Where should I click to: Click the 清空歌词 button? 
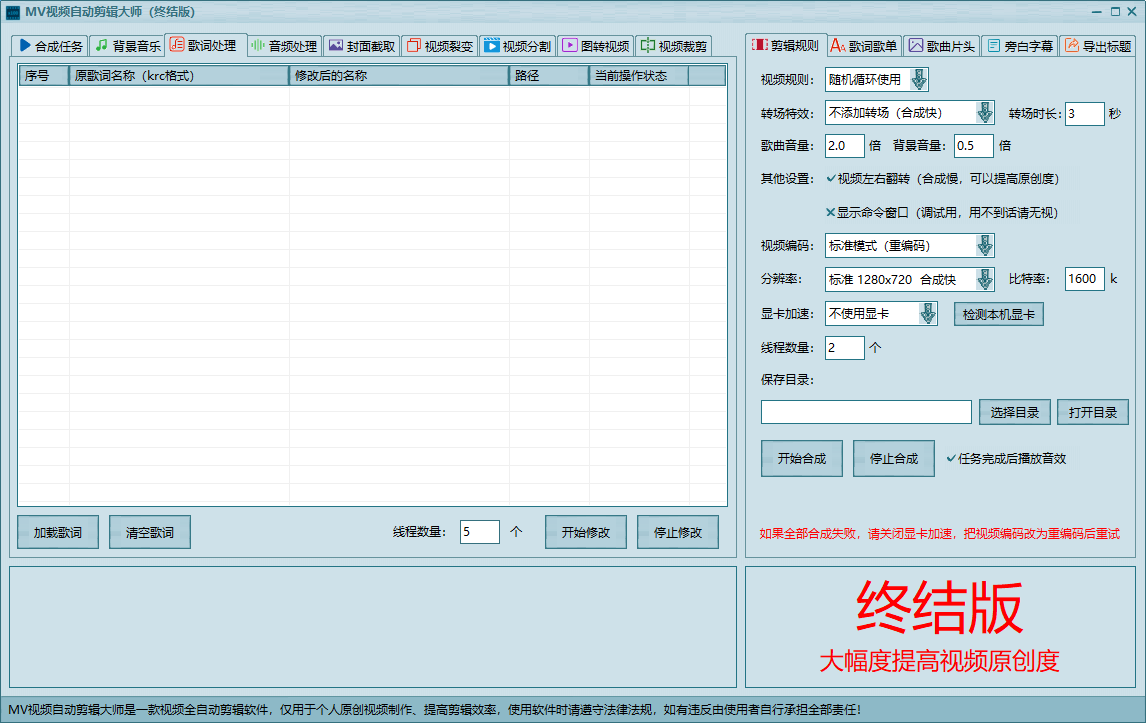(x=150, y=532)
